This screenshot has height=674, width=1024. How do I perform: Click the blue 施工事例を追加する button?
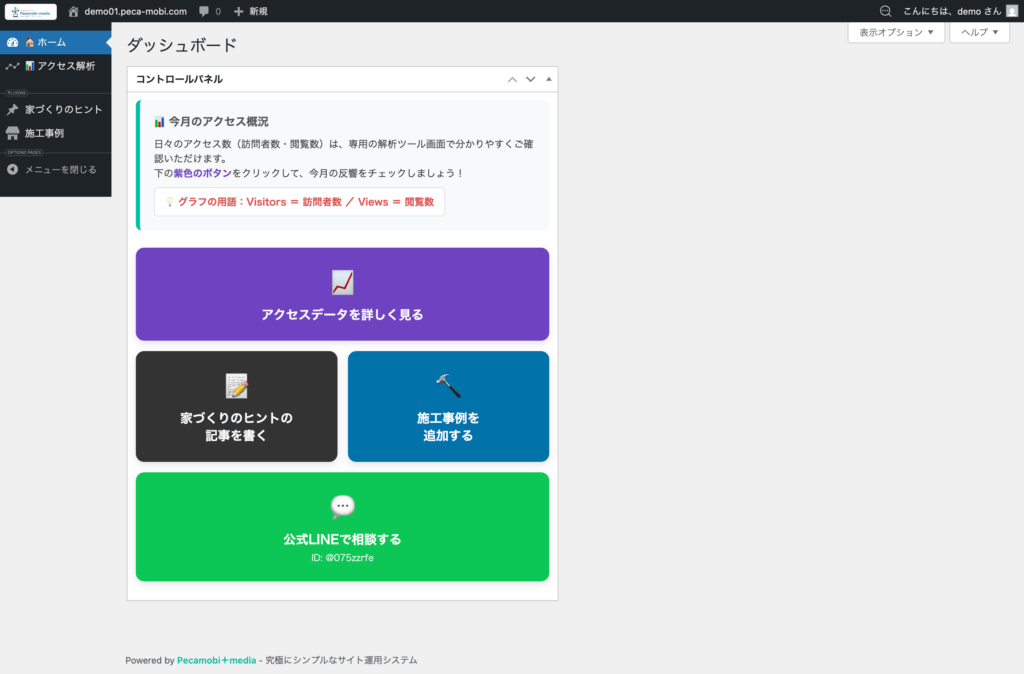(448, 406)
